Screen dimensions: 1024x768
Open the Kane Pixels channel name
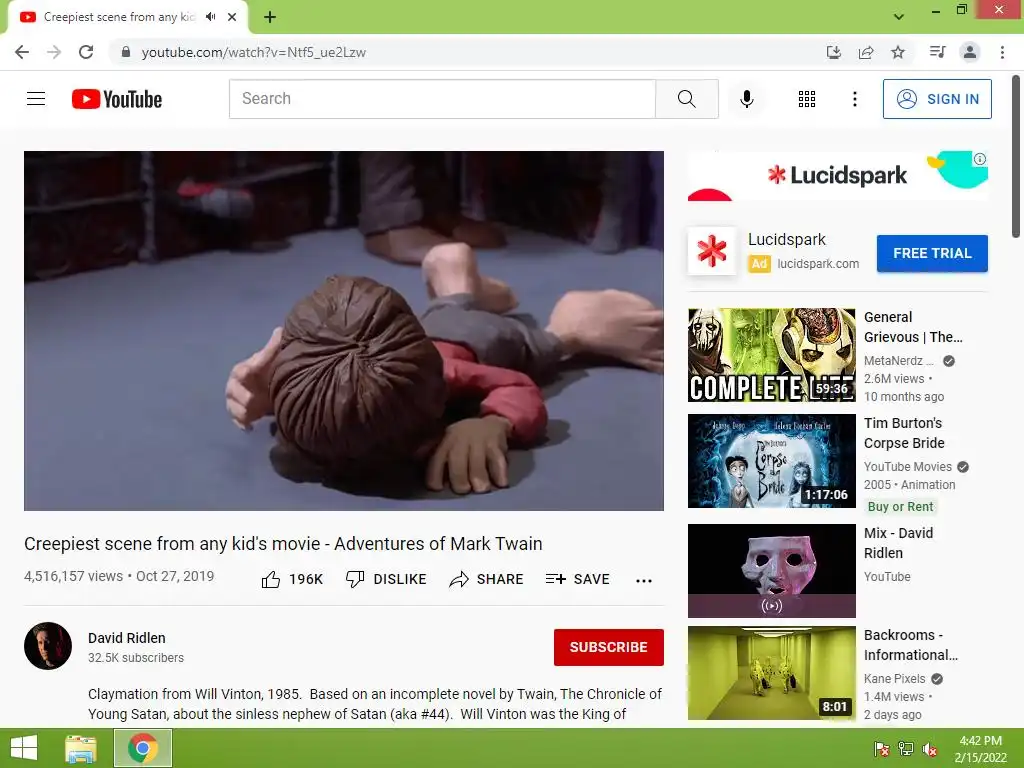[x=894, y=679]
